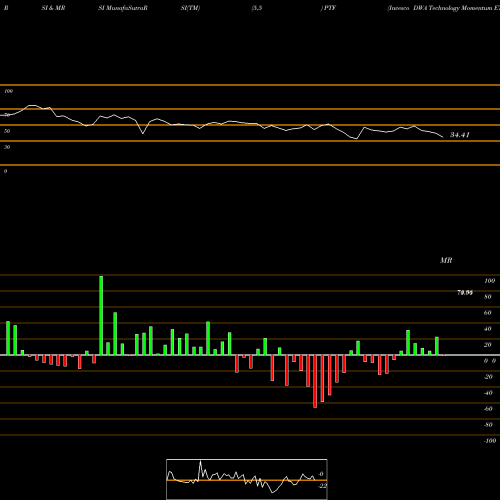Screen dimensions: 500x500
Task: Click the RSI axis label 30
Action: pos(7,147)
